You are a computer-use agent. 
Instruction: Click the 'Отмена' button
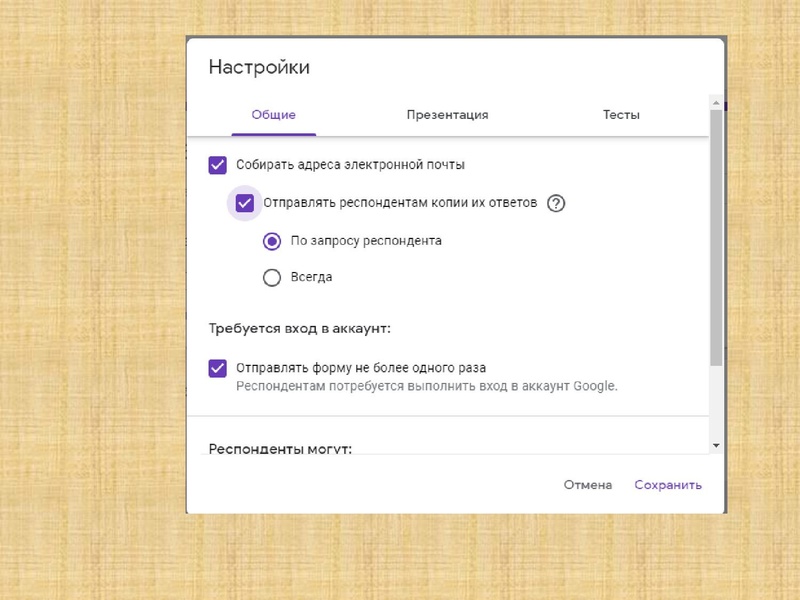(589, 484)
